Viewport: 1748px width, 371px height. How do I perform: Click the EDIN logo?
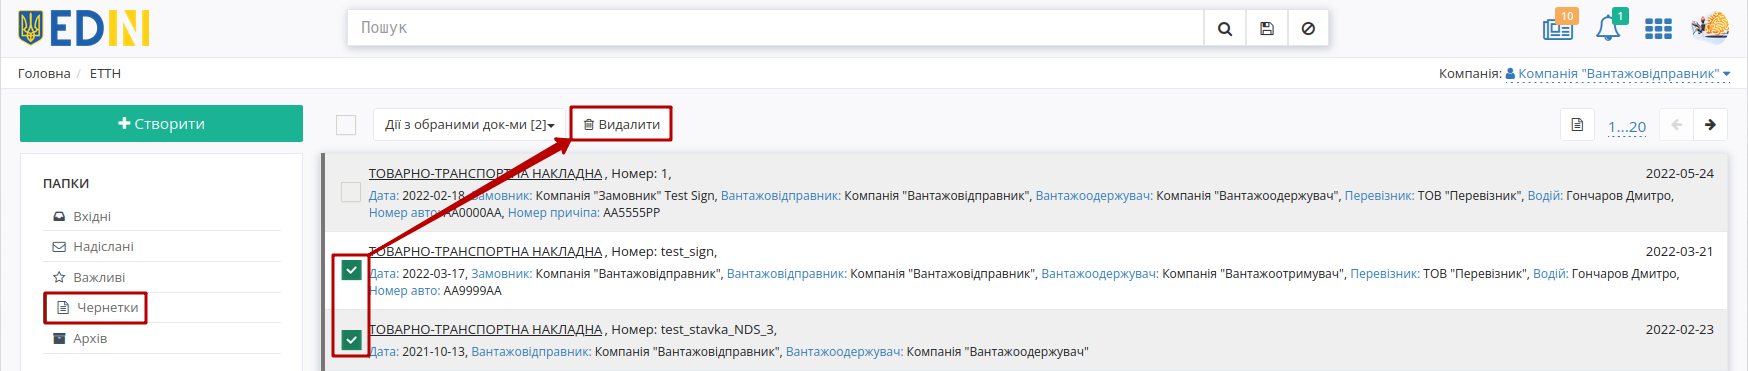click(x=84, y=28)
